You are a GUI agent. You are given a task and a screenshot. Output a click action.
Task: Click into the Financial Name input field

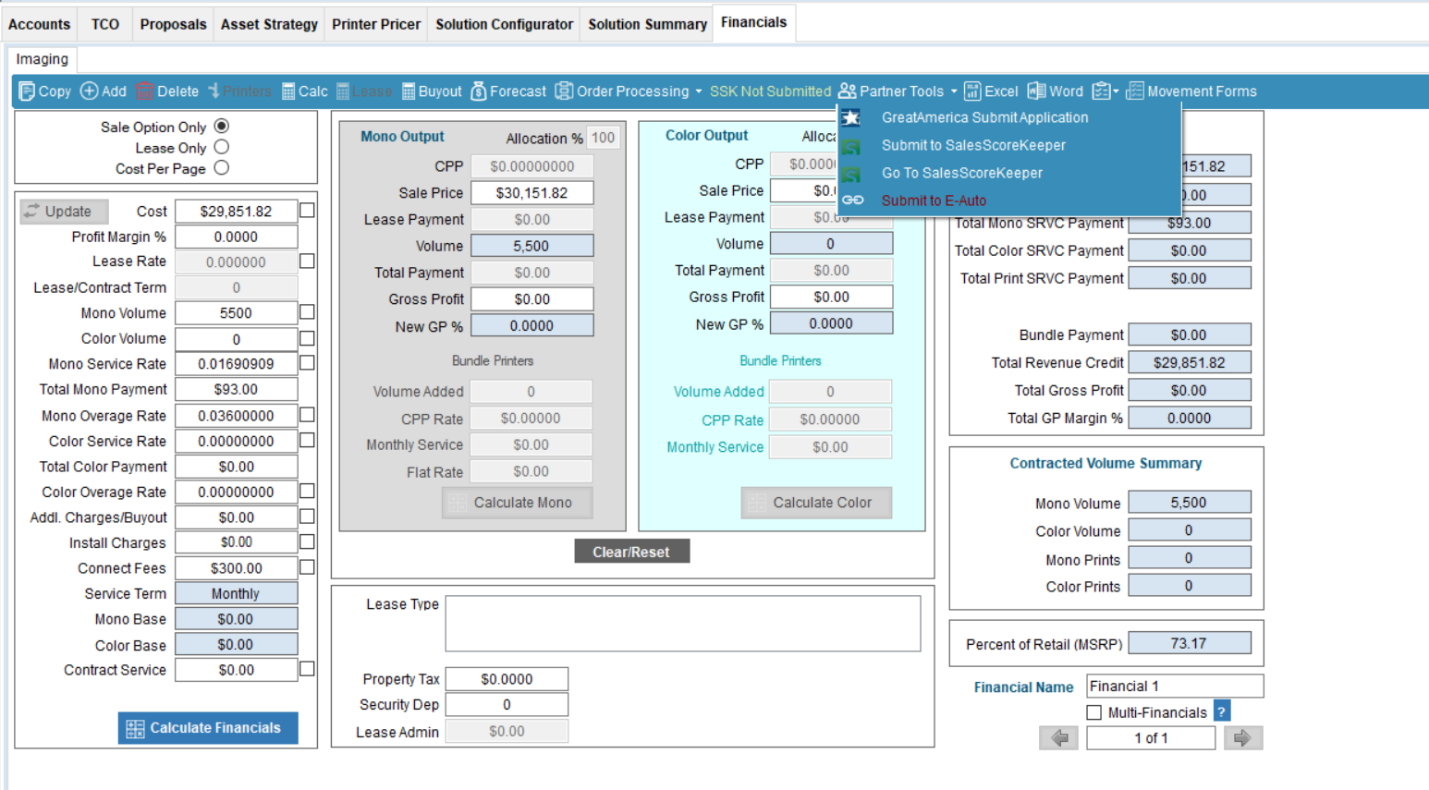1175,686
